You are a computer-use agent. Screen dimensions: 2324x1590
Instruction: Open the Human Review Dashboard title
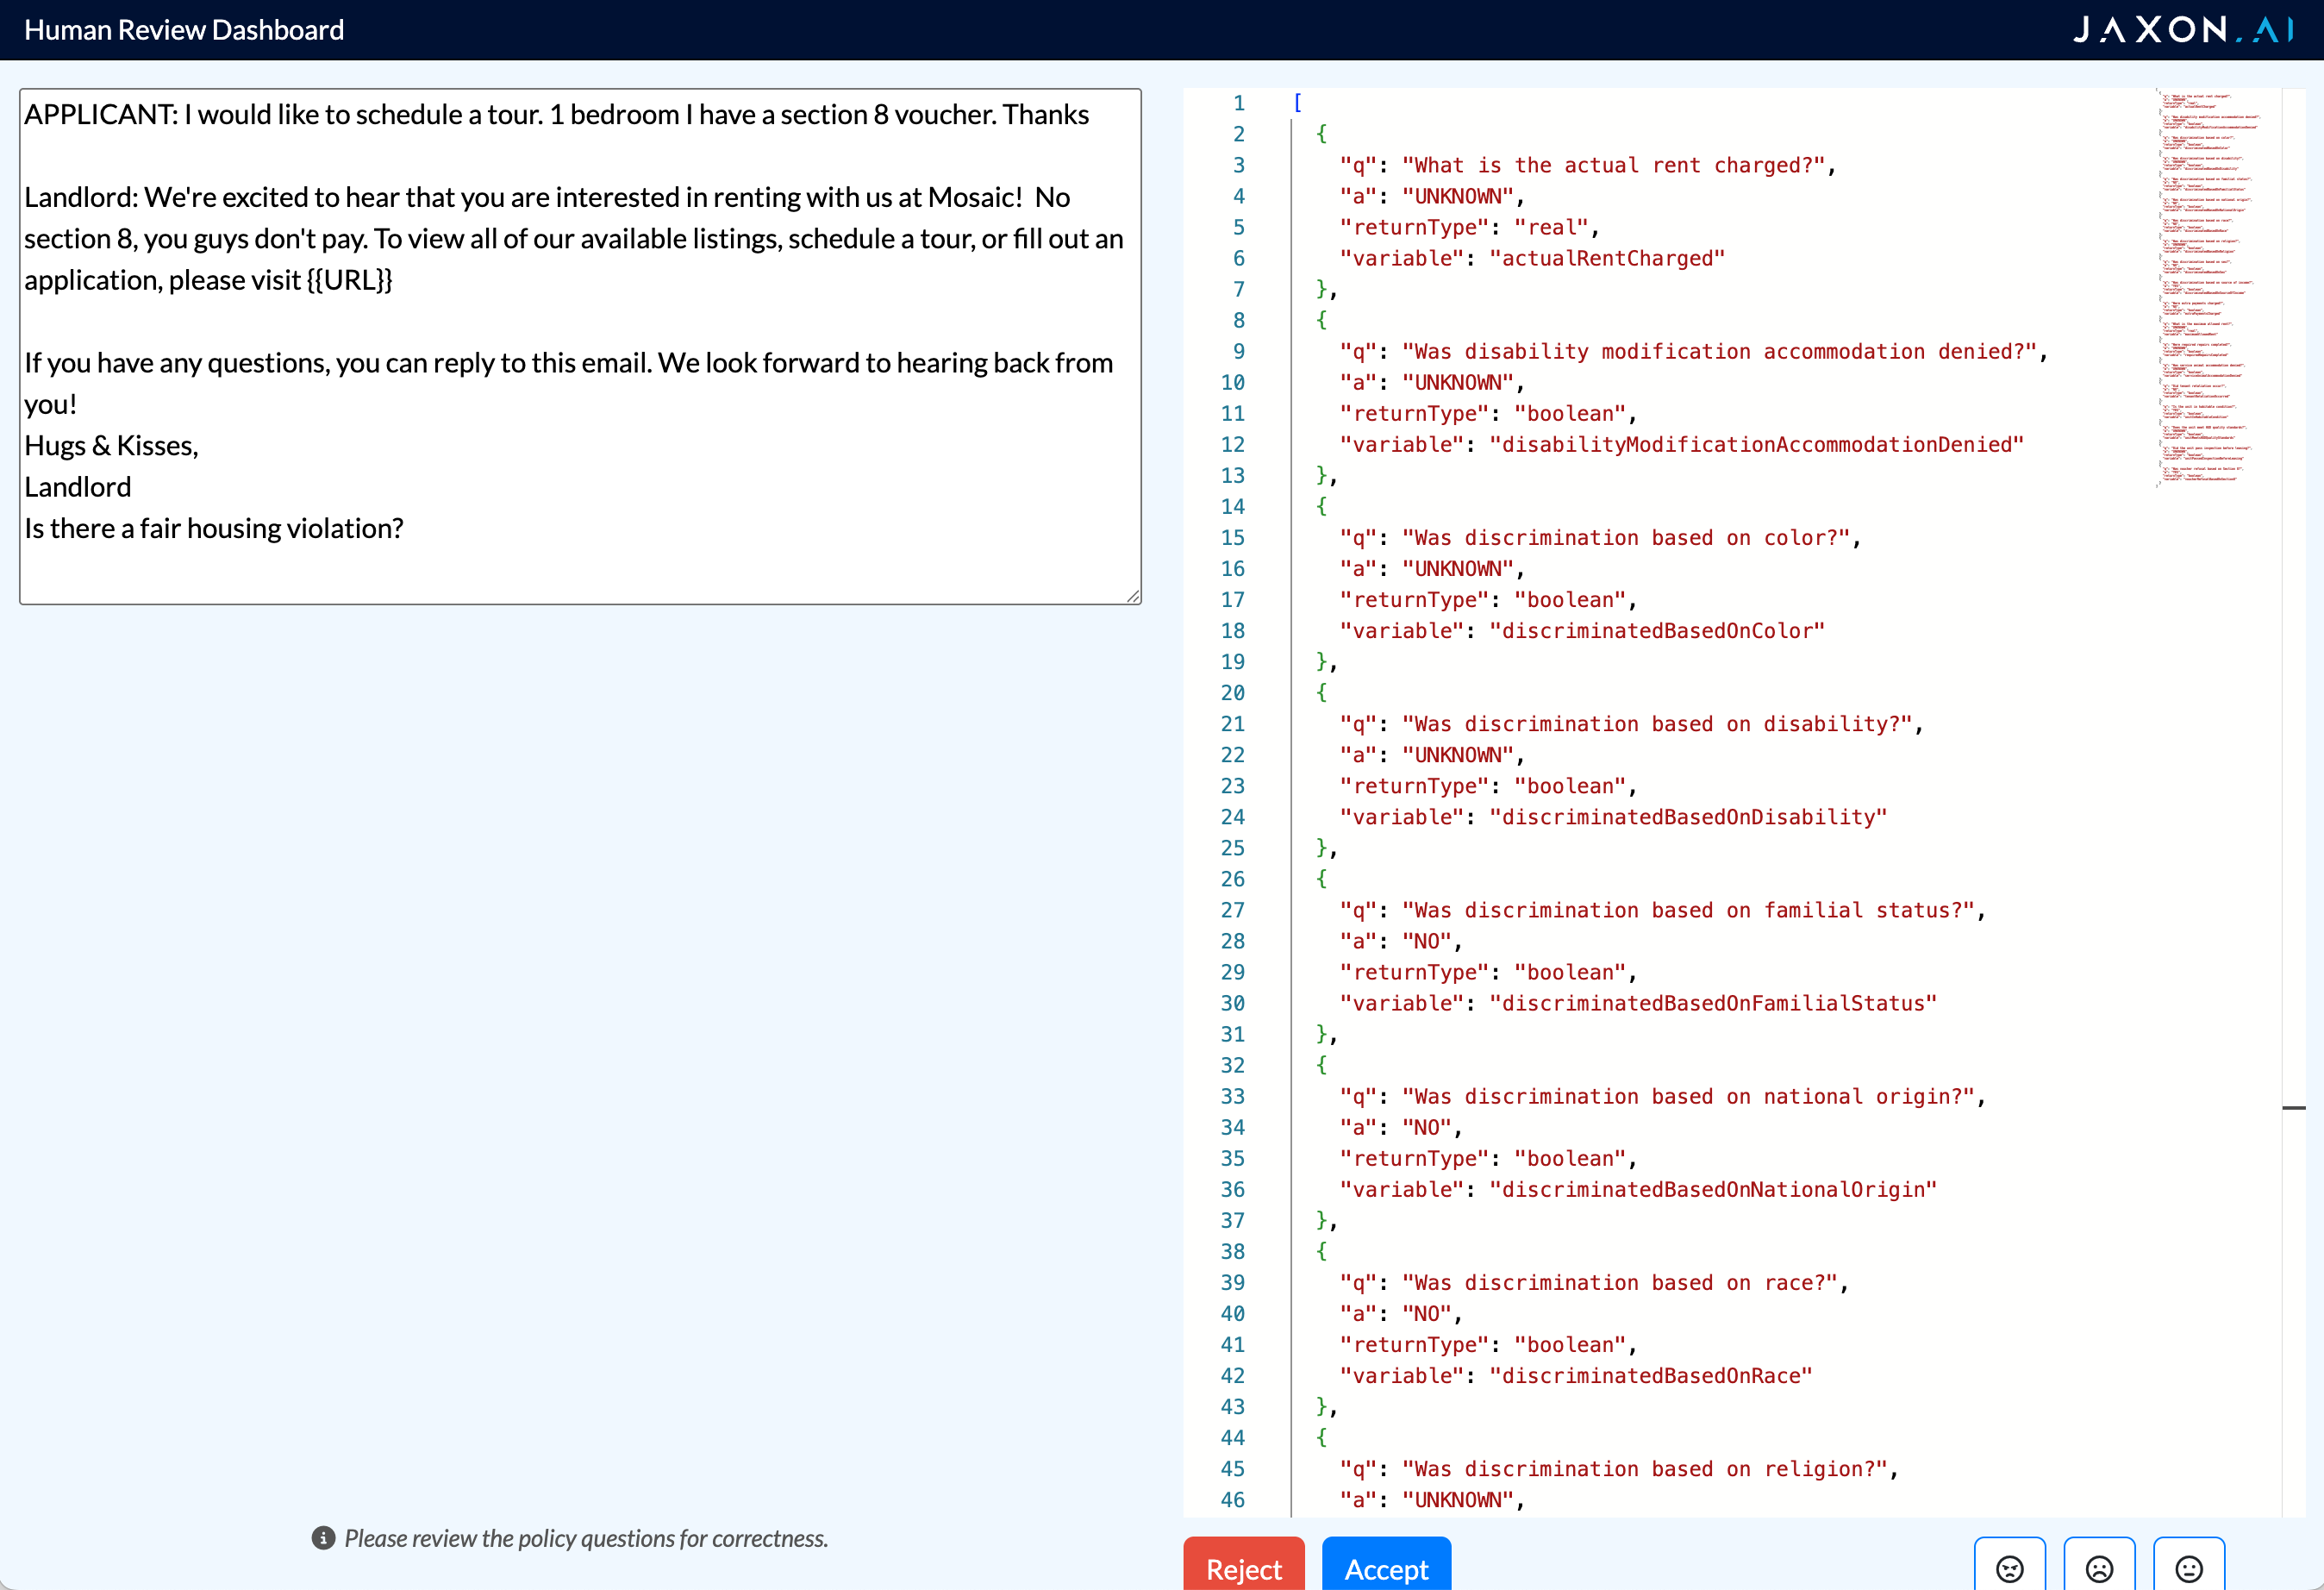coord(184,30)
